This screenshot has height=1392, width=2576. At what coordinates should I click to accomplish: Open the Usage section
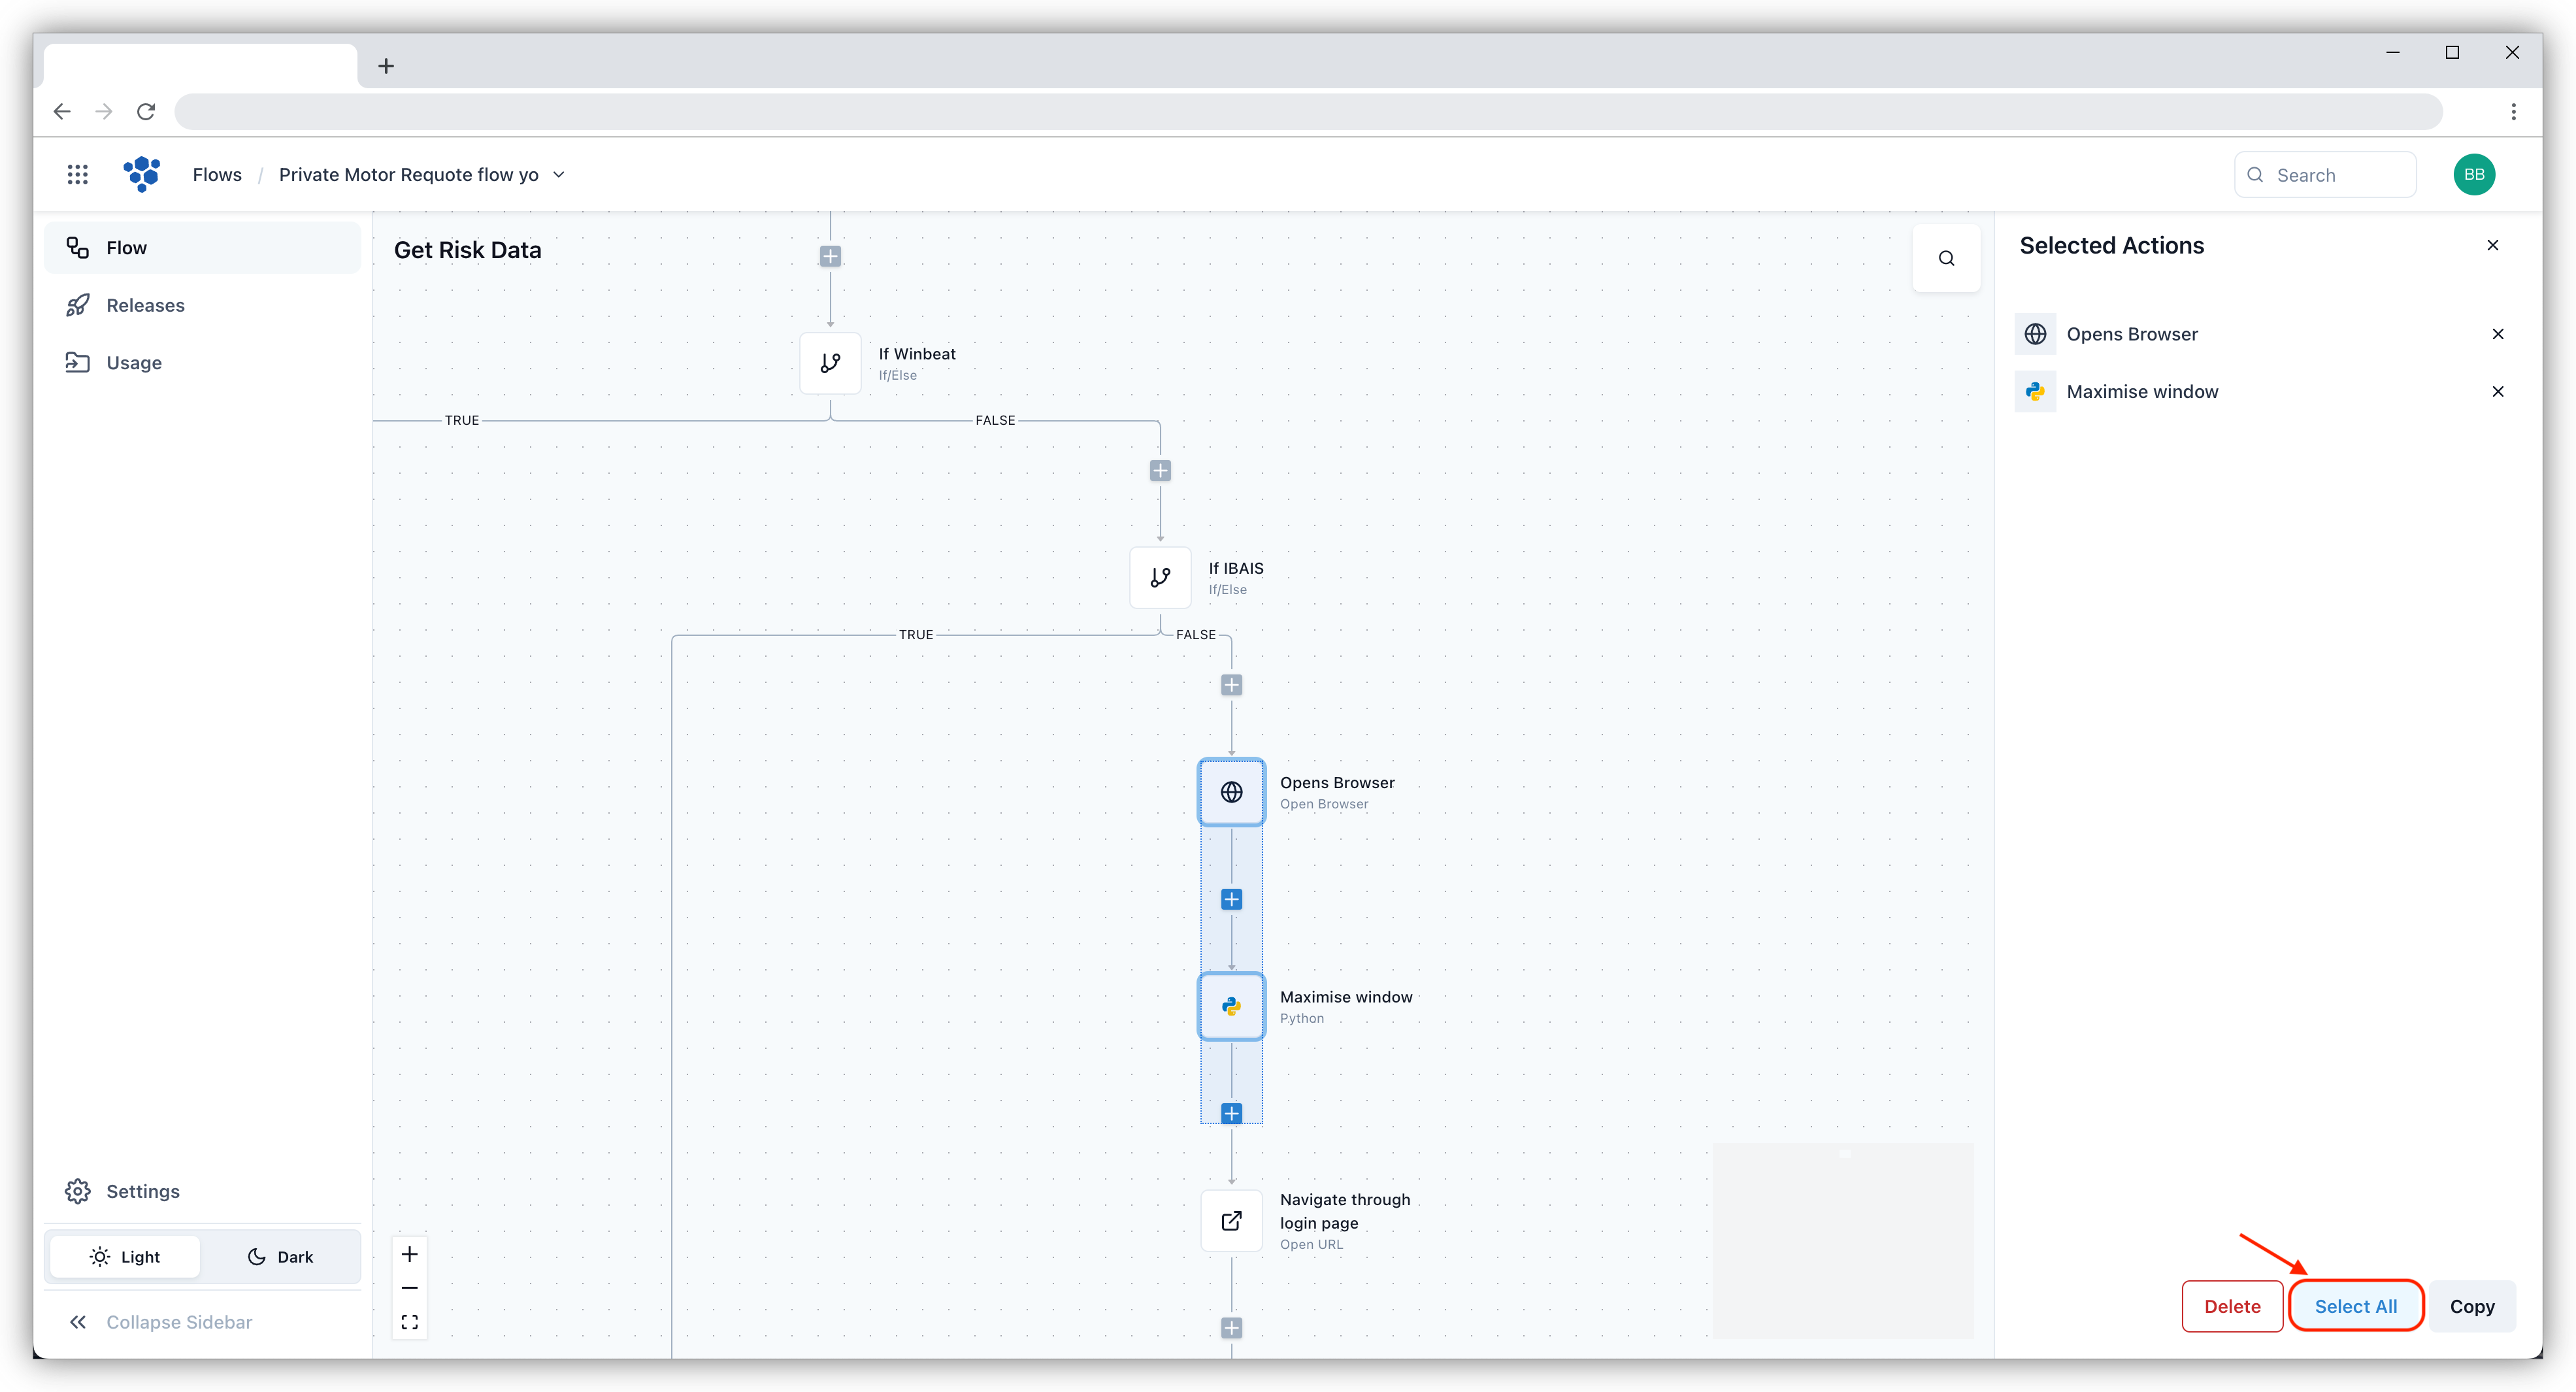133,362
